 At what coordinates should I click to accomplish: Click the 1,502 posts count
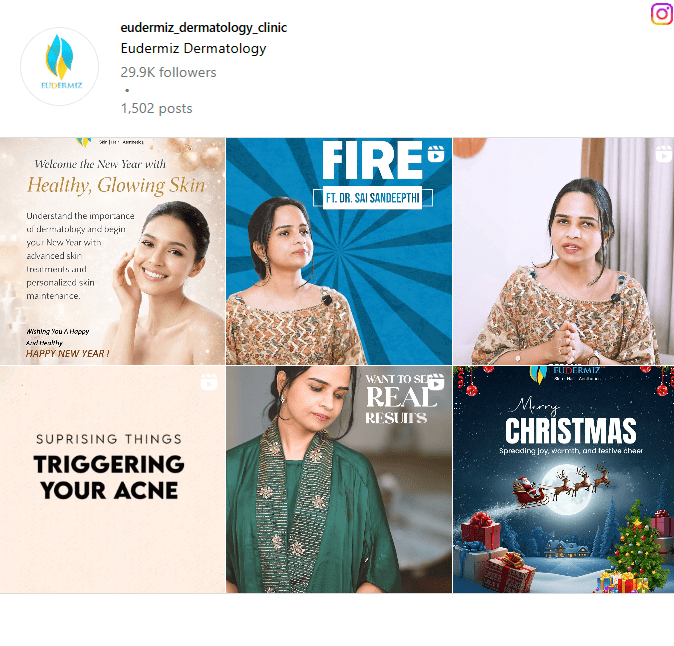pos(156,108)
